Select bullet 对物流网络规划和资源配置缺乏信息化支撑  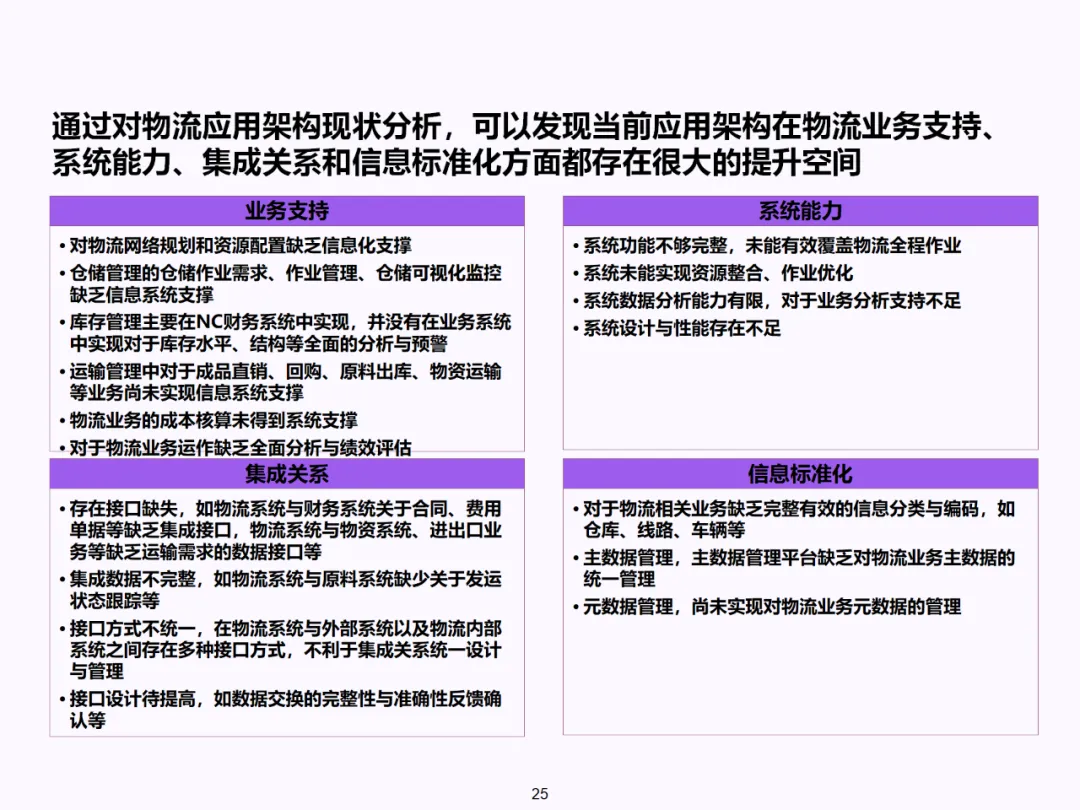236,245
